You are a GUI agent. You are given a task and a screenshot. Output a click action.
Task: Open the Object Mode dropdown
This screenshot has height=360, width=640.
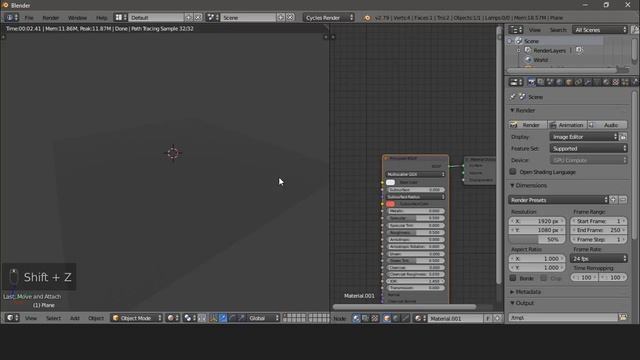tap(136, 318)
